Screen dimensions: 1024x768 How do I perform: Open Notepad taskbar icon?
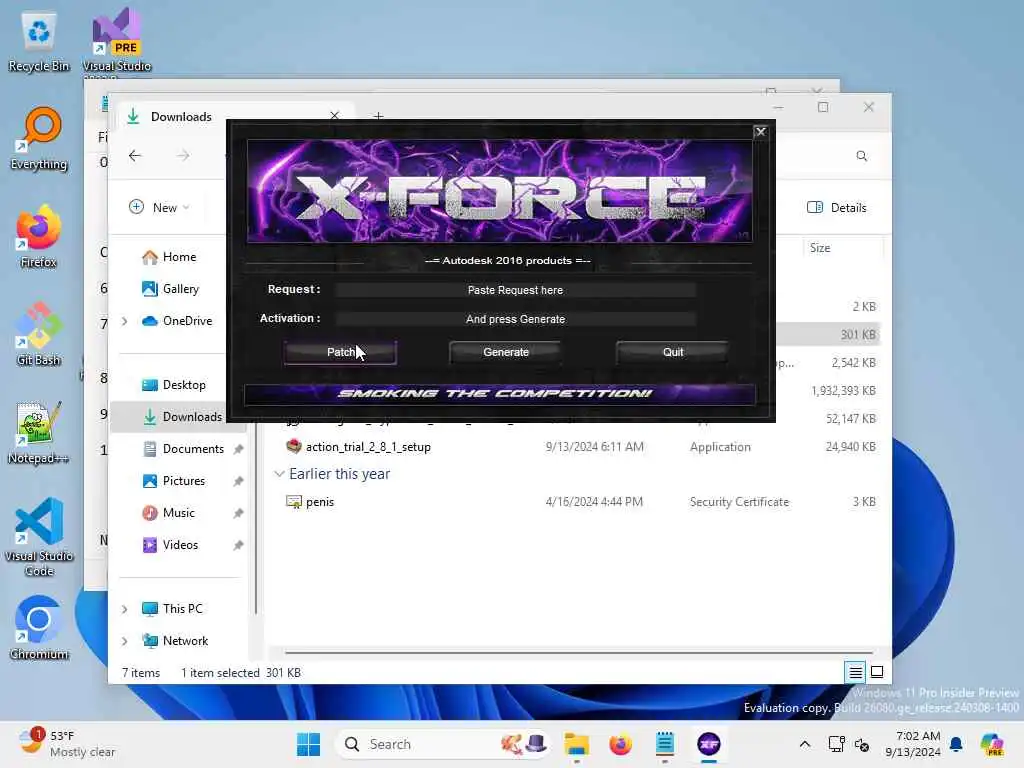point(665,744)
